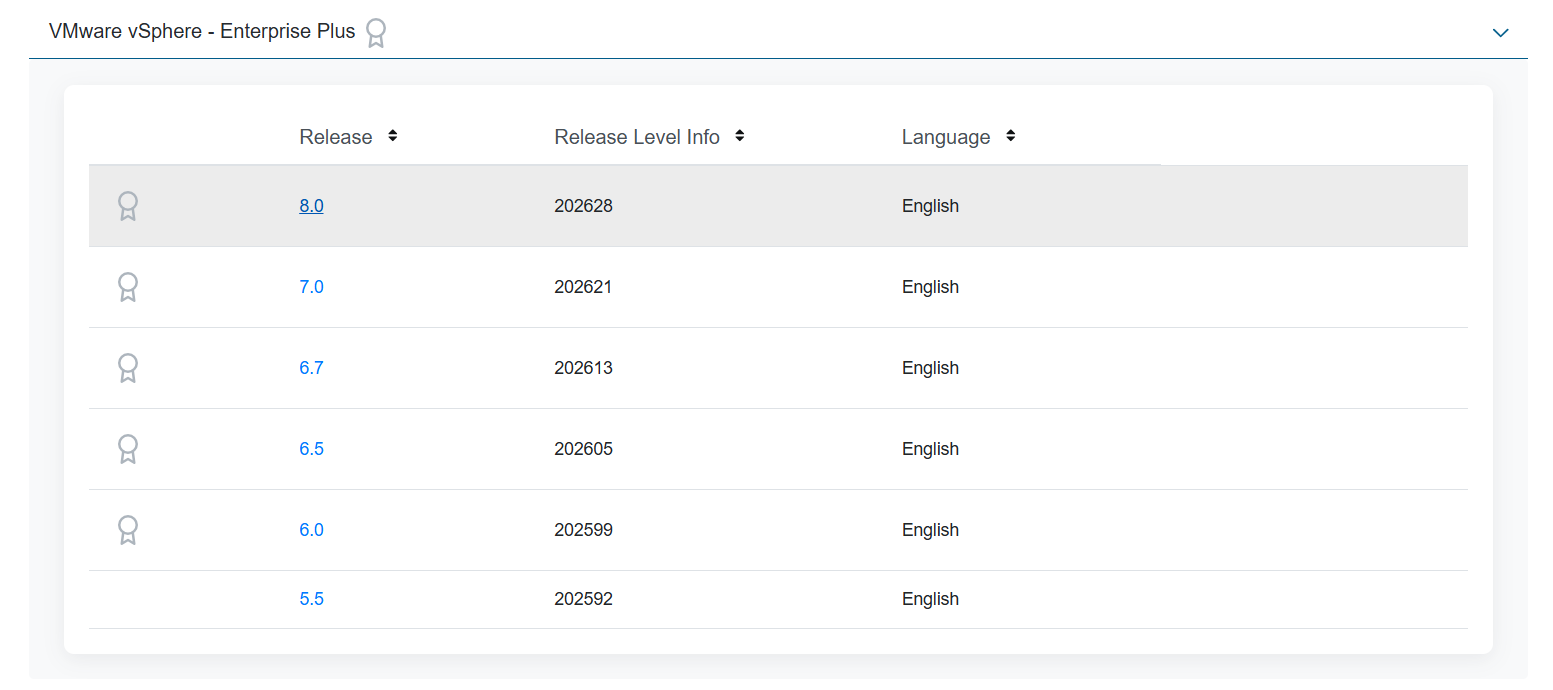Bookmark the 6.7 release row
Image resolution: width=1553 pixels, height=690 pixels.
[x=128, y=368]
